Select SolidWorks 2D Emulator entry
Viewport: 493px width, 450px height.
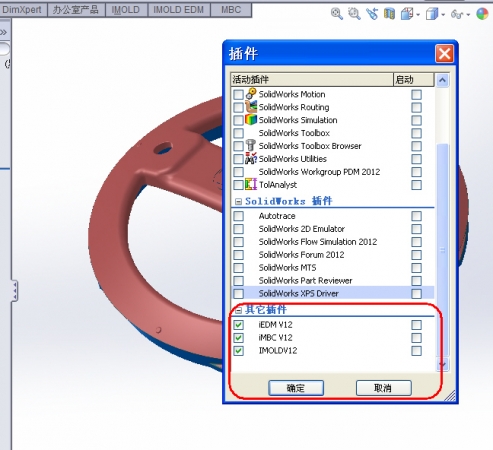tap(302, 229)
